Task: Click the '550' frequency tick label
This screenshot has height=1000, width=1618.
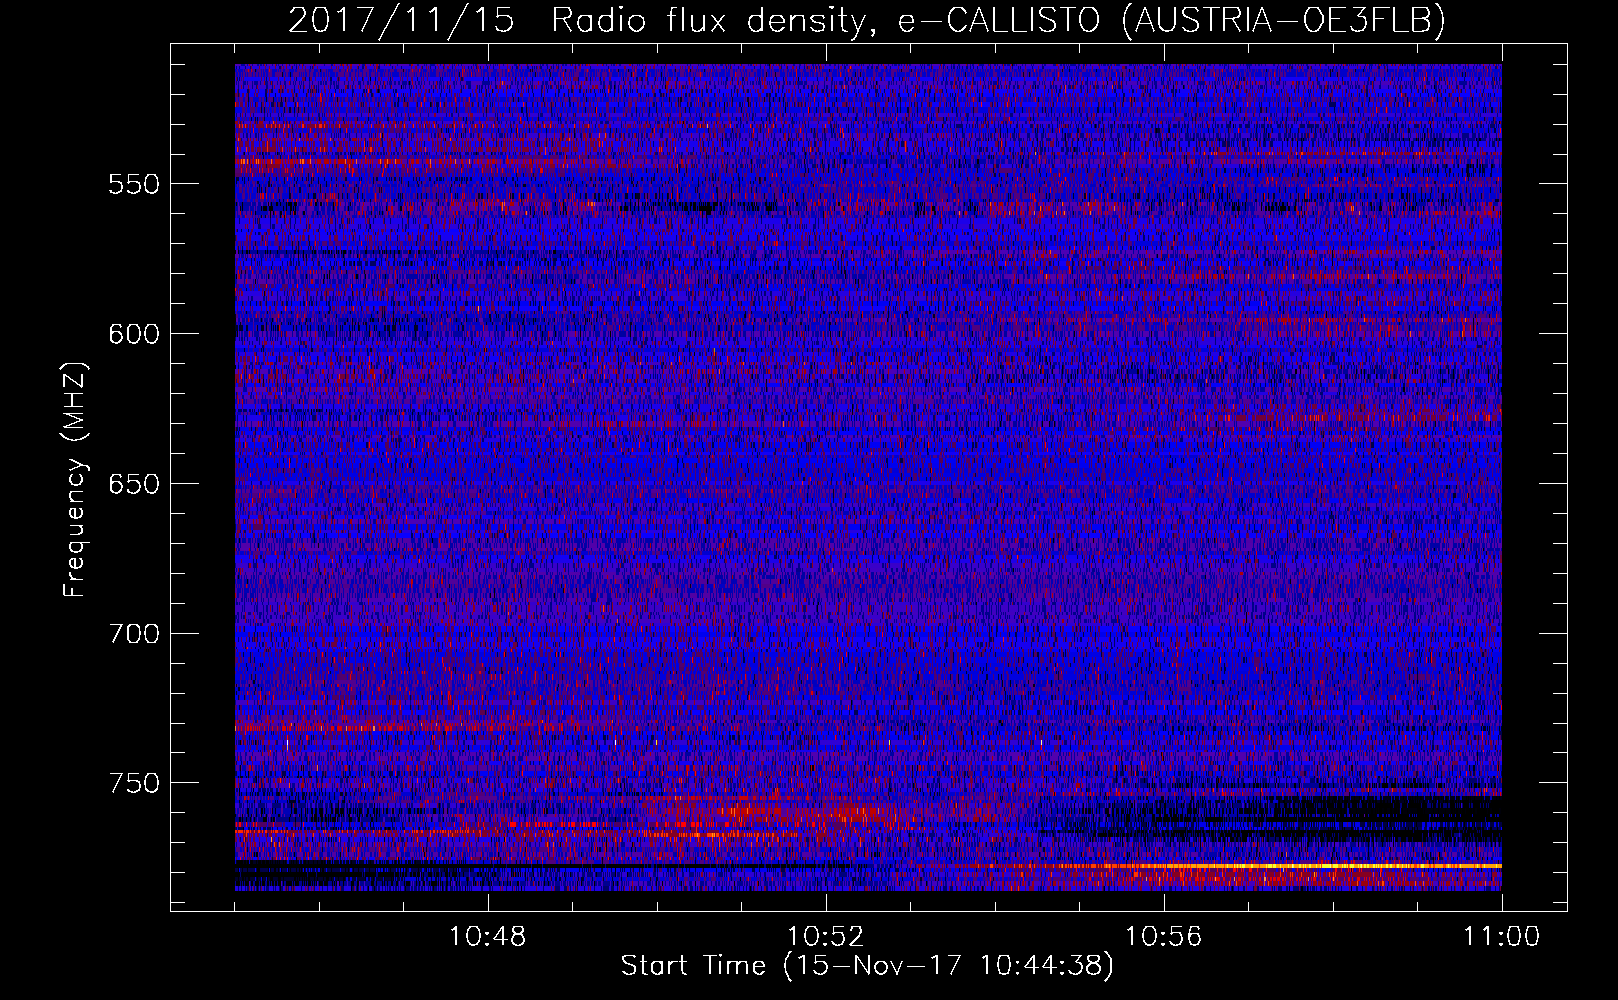Action: (x=134, y=184)
